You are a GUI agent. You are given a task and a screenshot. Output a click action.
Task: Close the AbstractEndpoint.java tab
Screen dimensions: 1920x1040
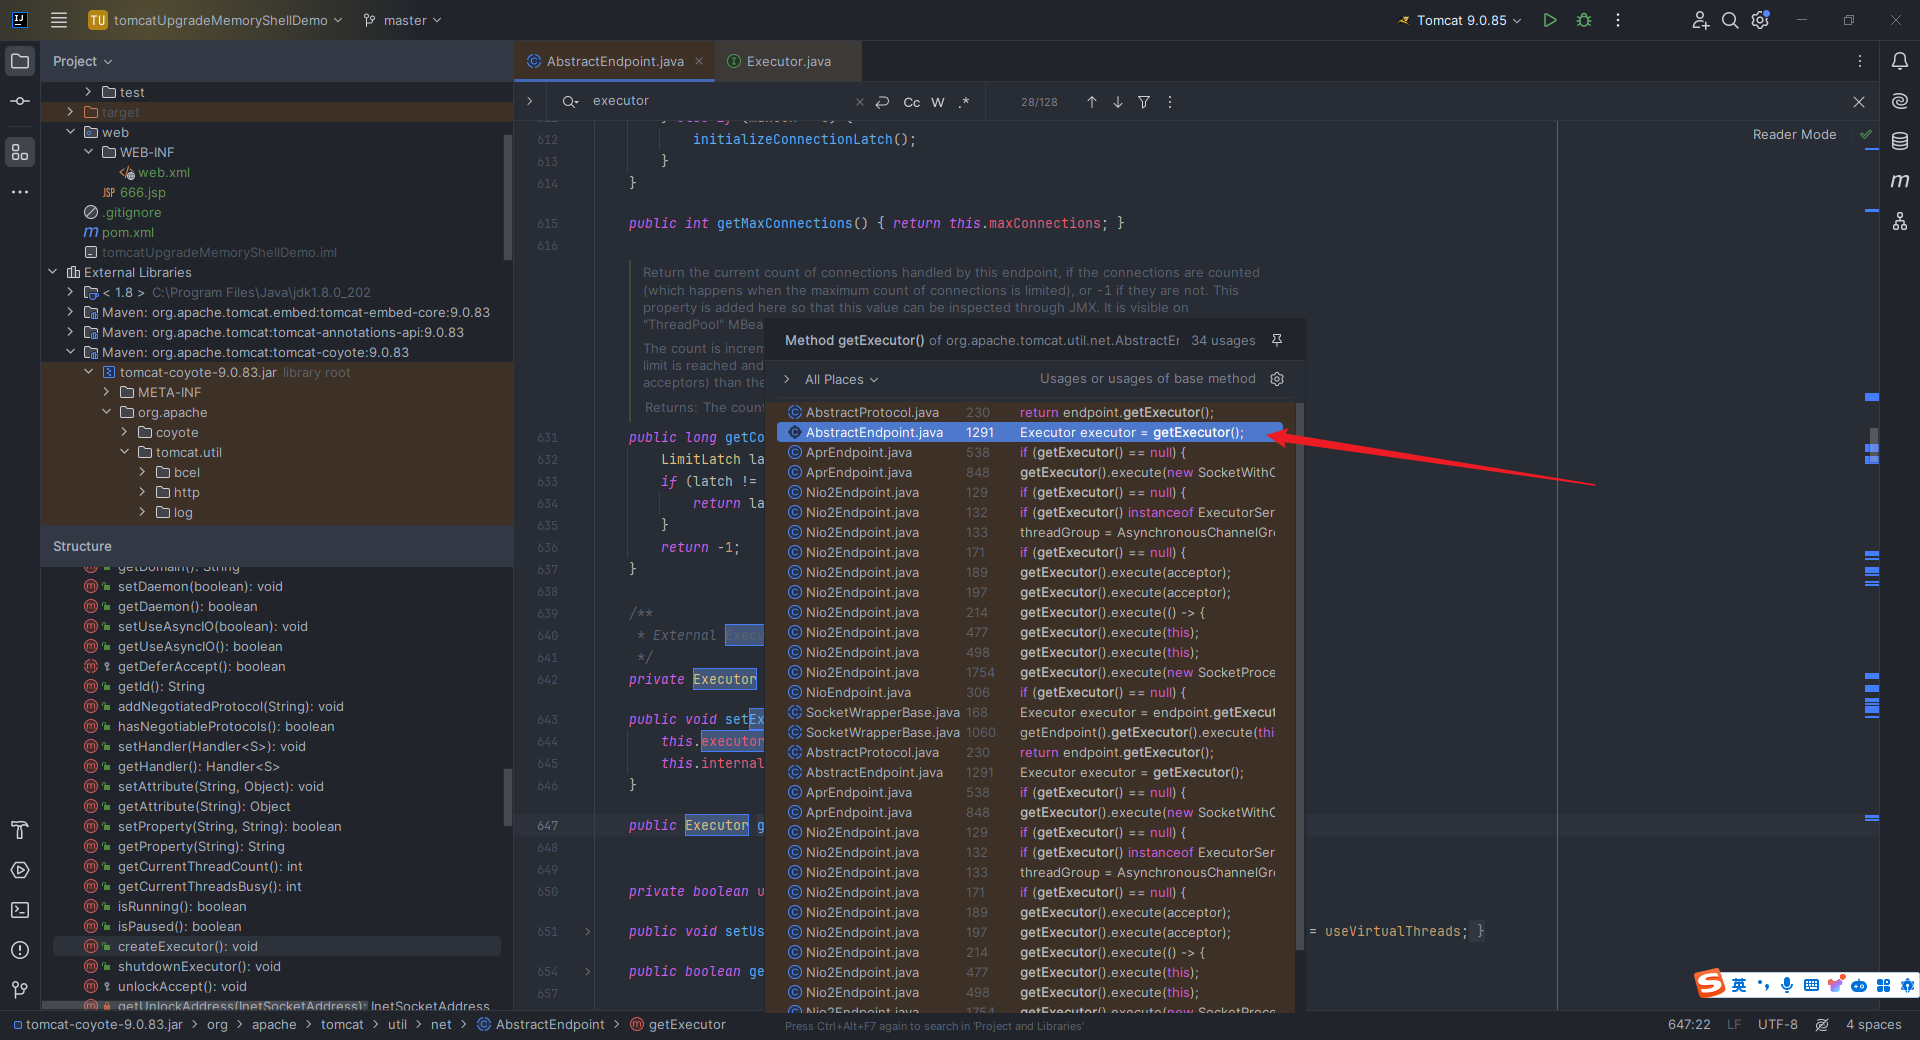point(699,61)
